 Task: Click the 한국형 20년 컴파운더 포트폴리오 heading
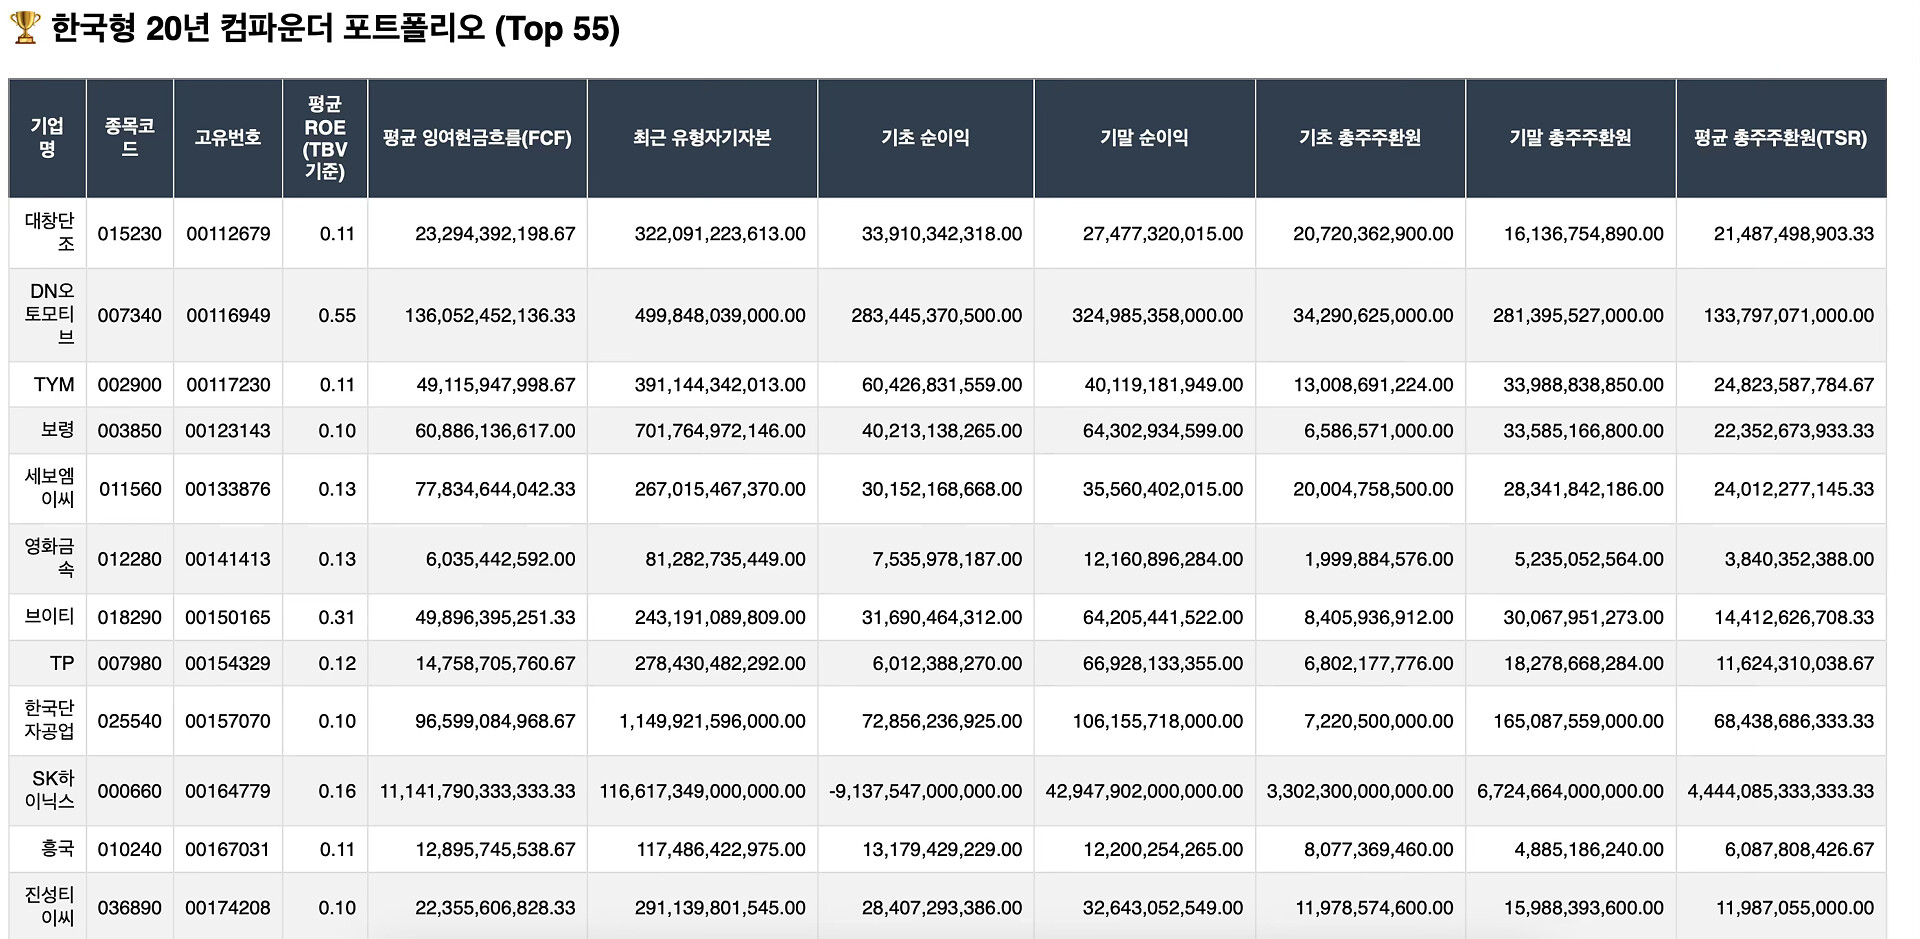[x=334, y=29]
